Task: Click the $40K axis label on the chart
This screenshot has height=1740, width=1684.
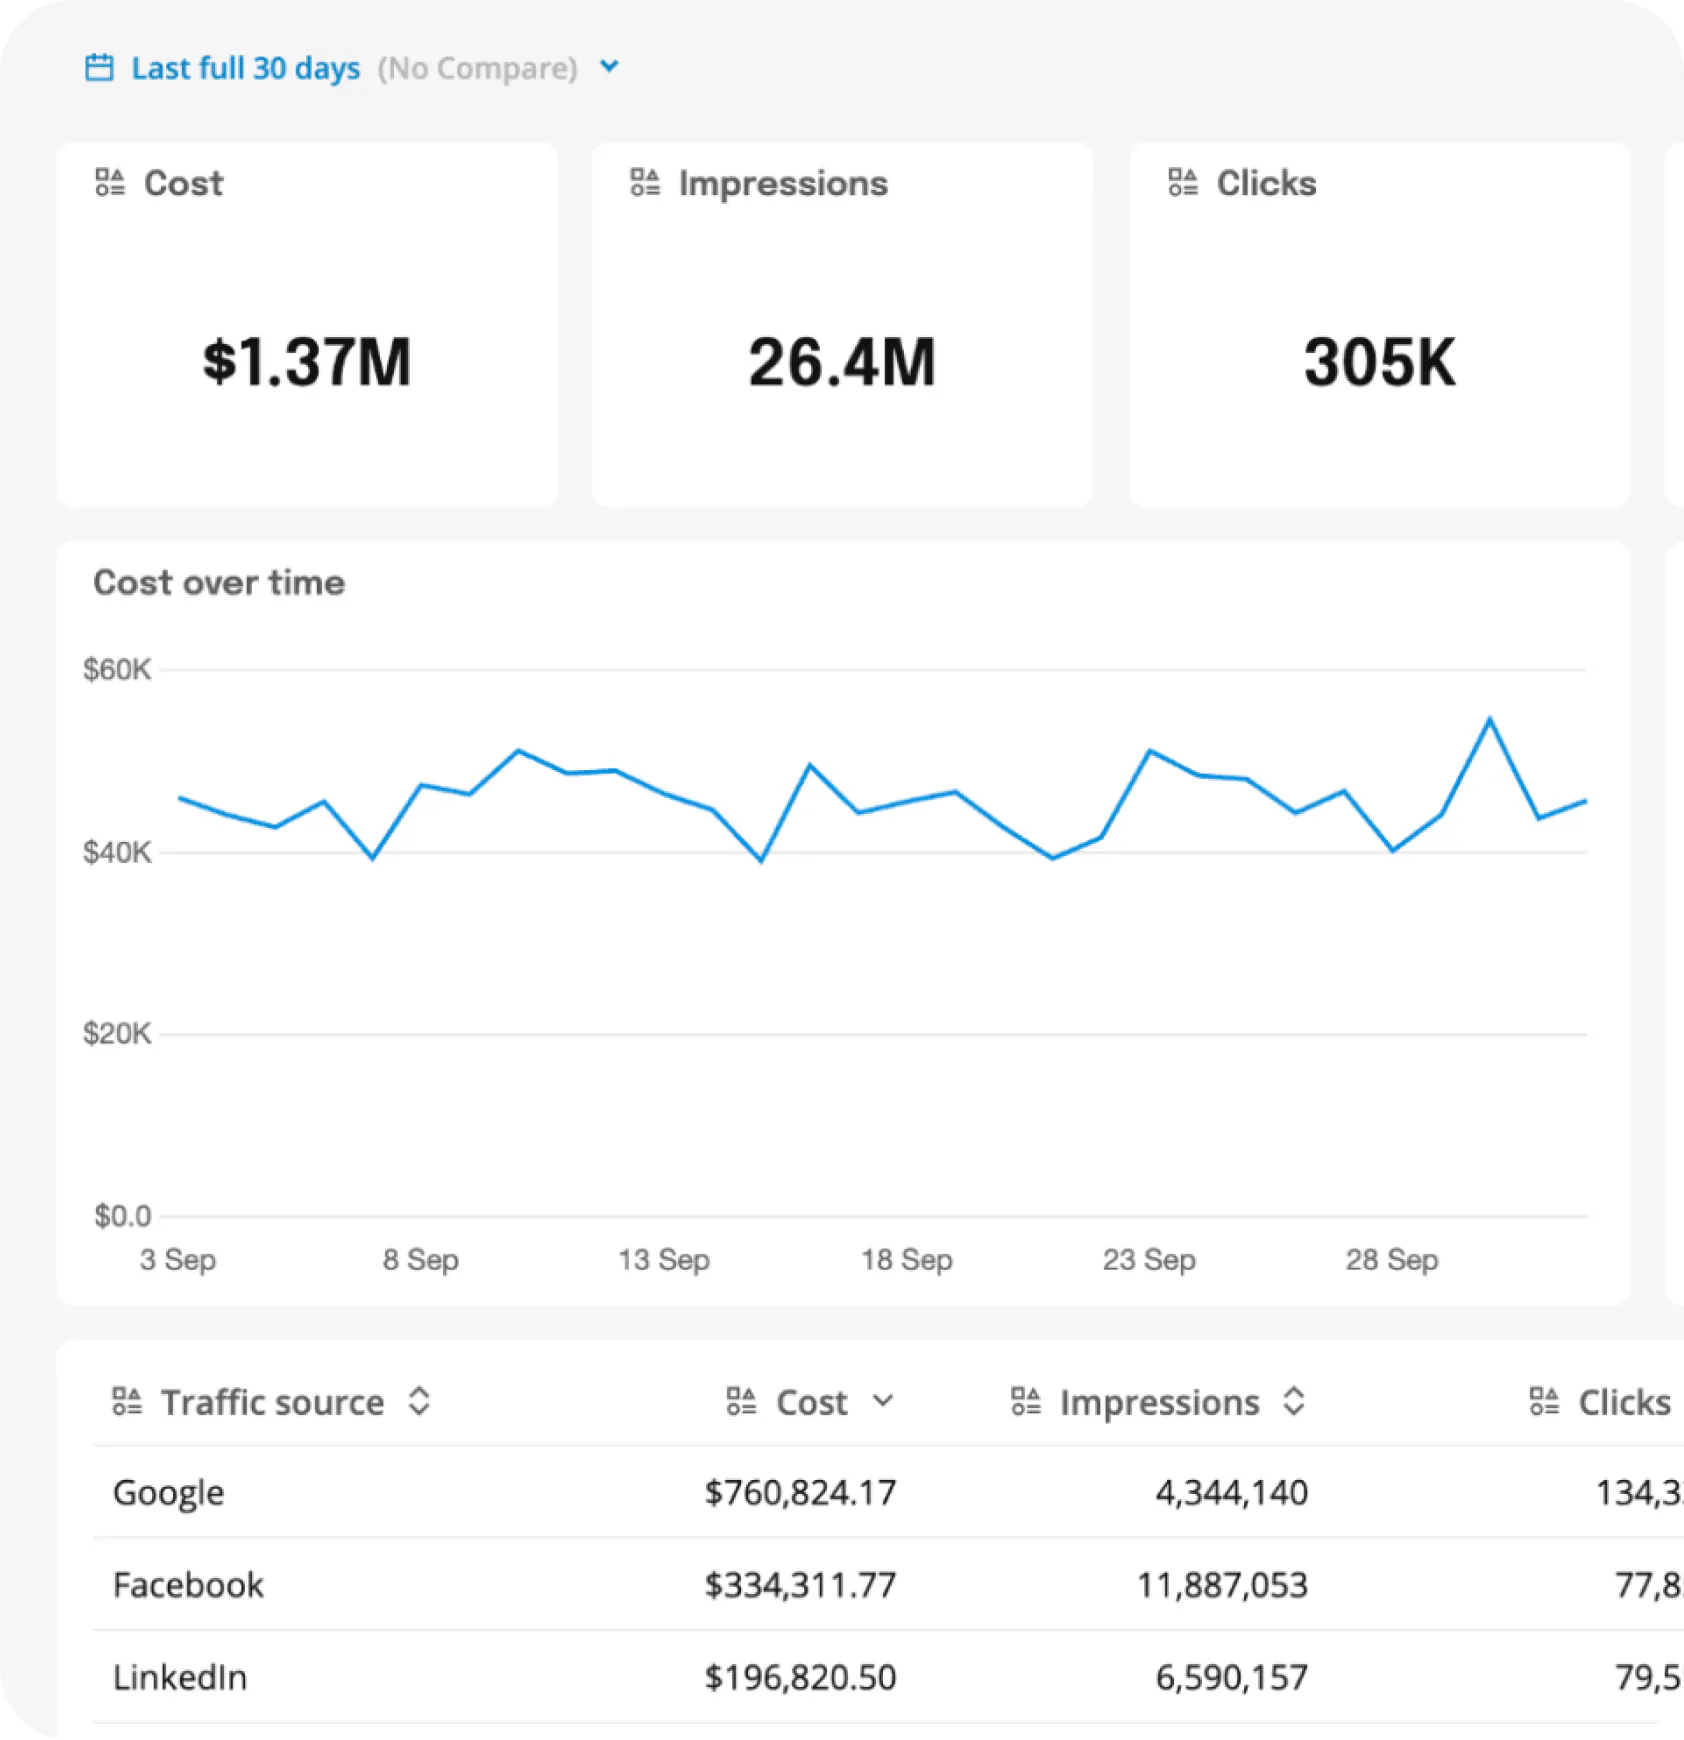Action: point(117,852)
